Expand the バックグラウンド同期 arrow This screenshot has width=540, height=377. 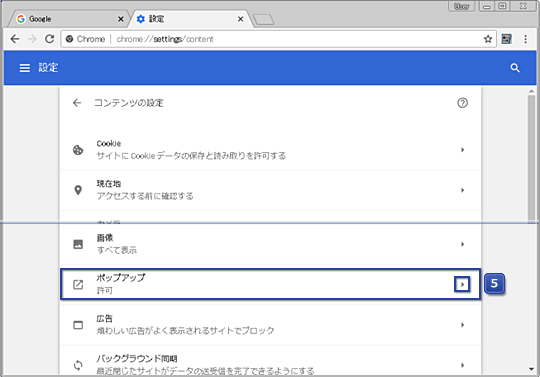pyautogui.click(x=463, y=365)
